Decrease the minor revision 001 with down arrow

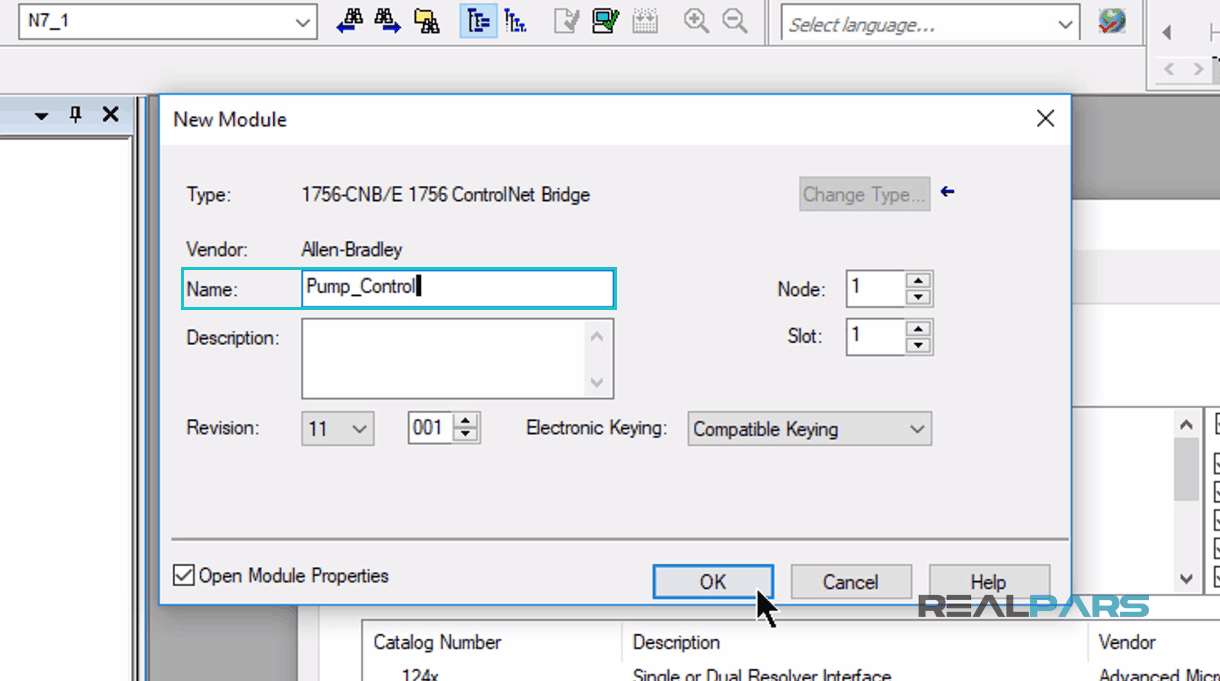pyautogui.click(x=466, y=435)
